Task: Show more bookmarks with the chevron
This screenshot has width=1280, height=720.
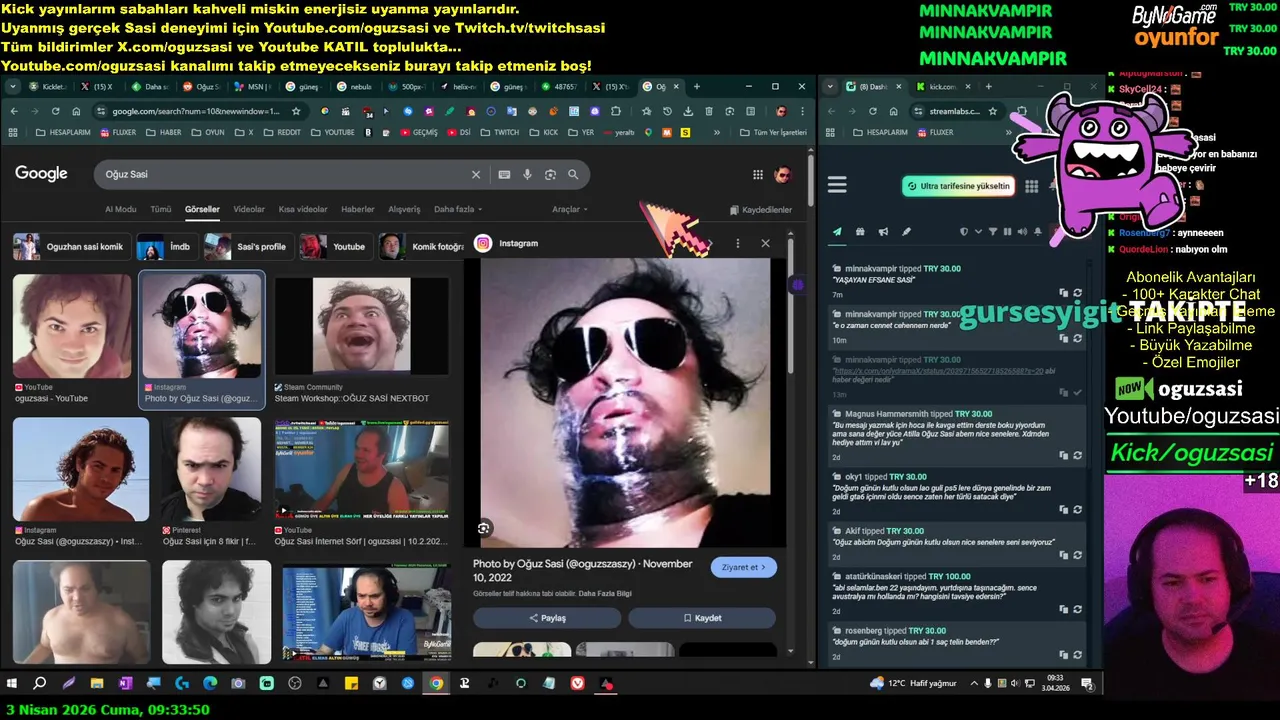Action: click(716, 132)
